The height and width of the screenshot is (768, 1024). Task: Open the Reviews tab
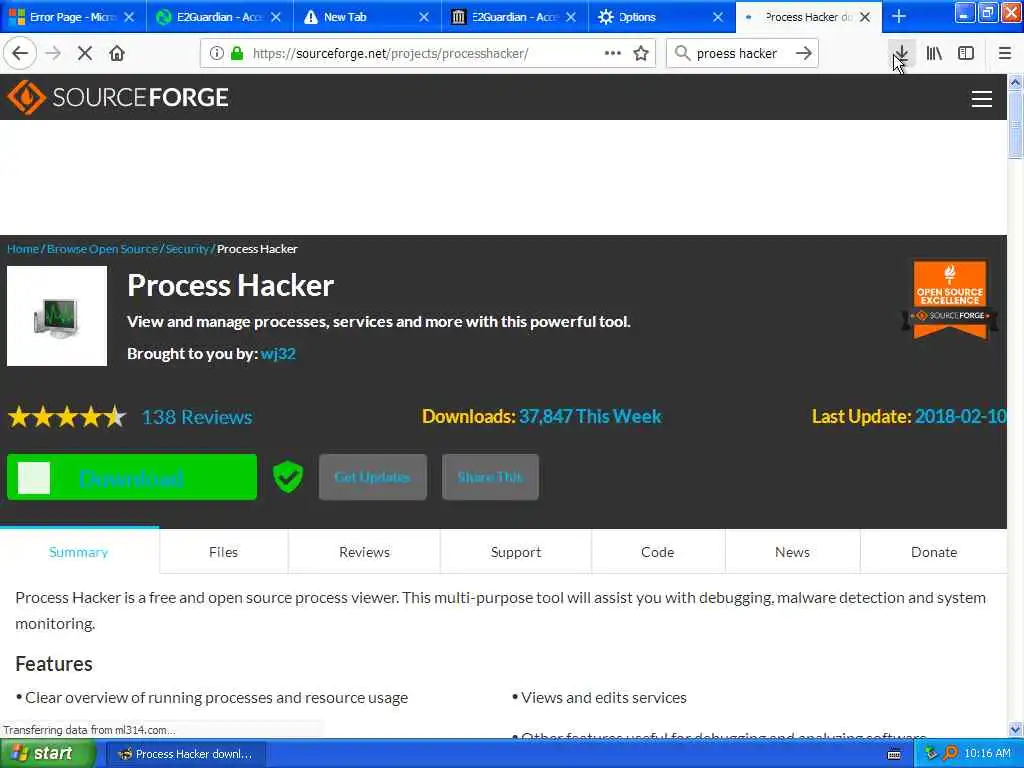coord(364,552)
